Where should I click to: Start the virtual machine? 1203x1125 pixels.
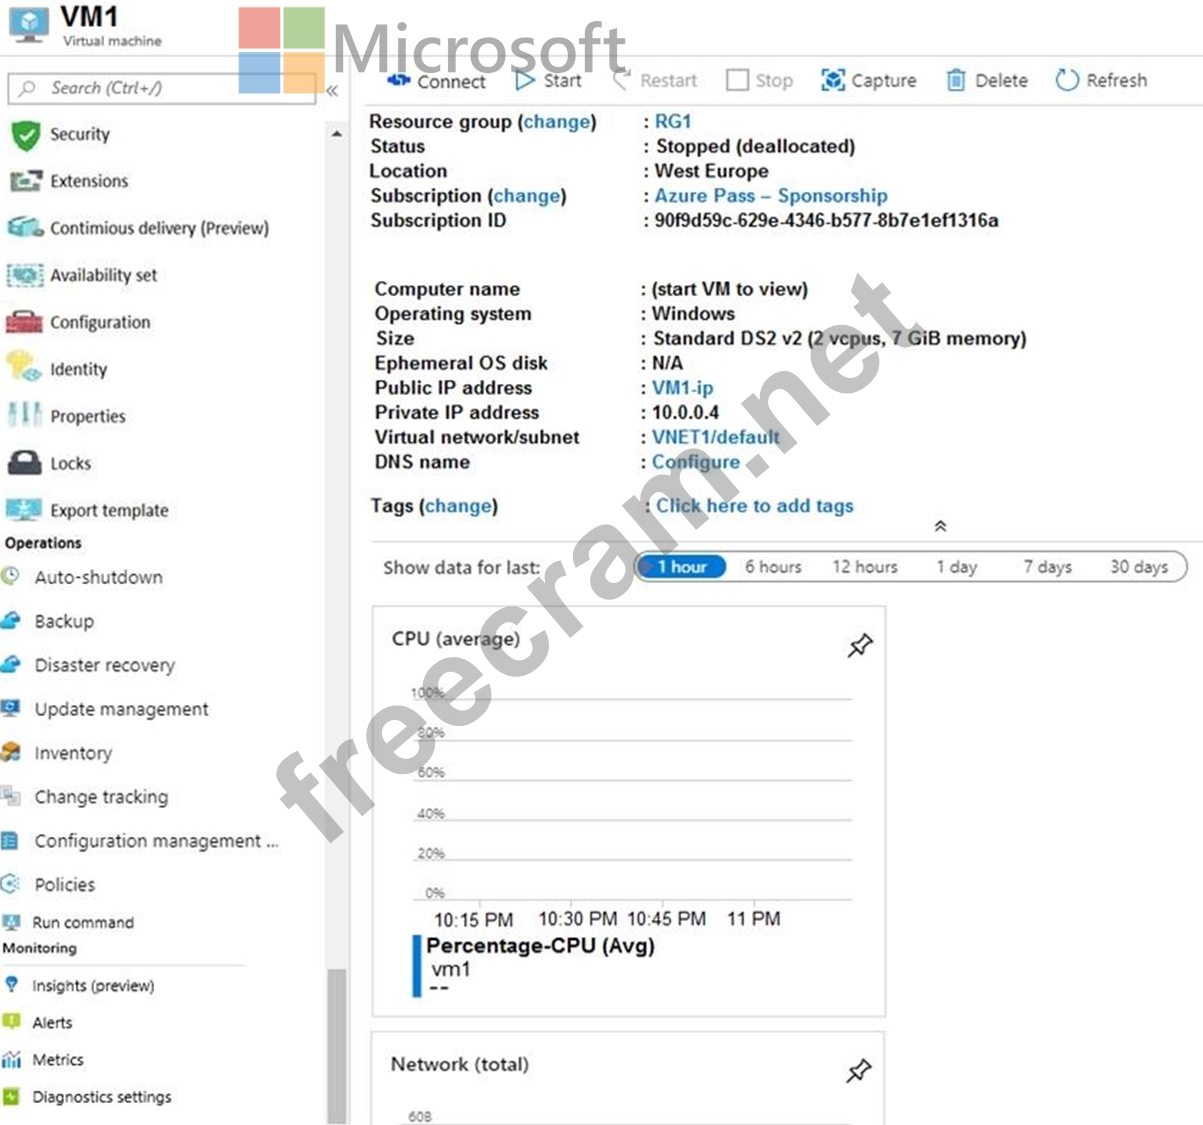pos(548,80)
